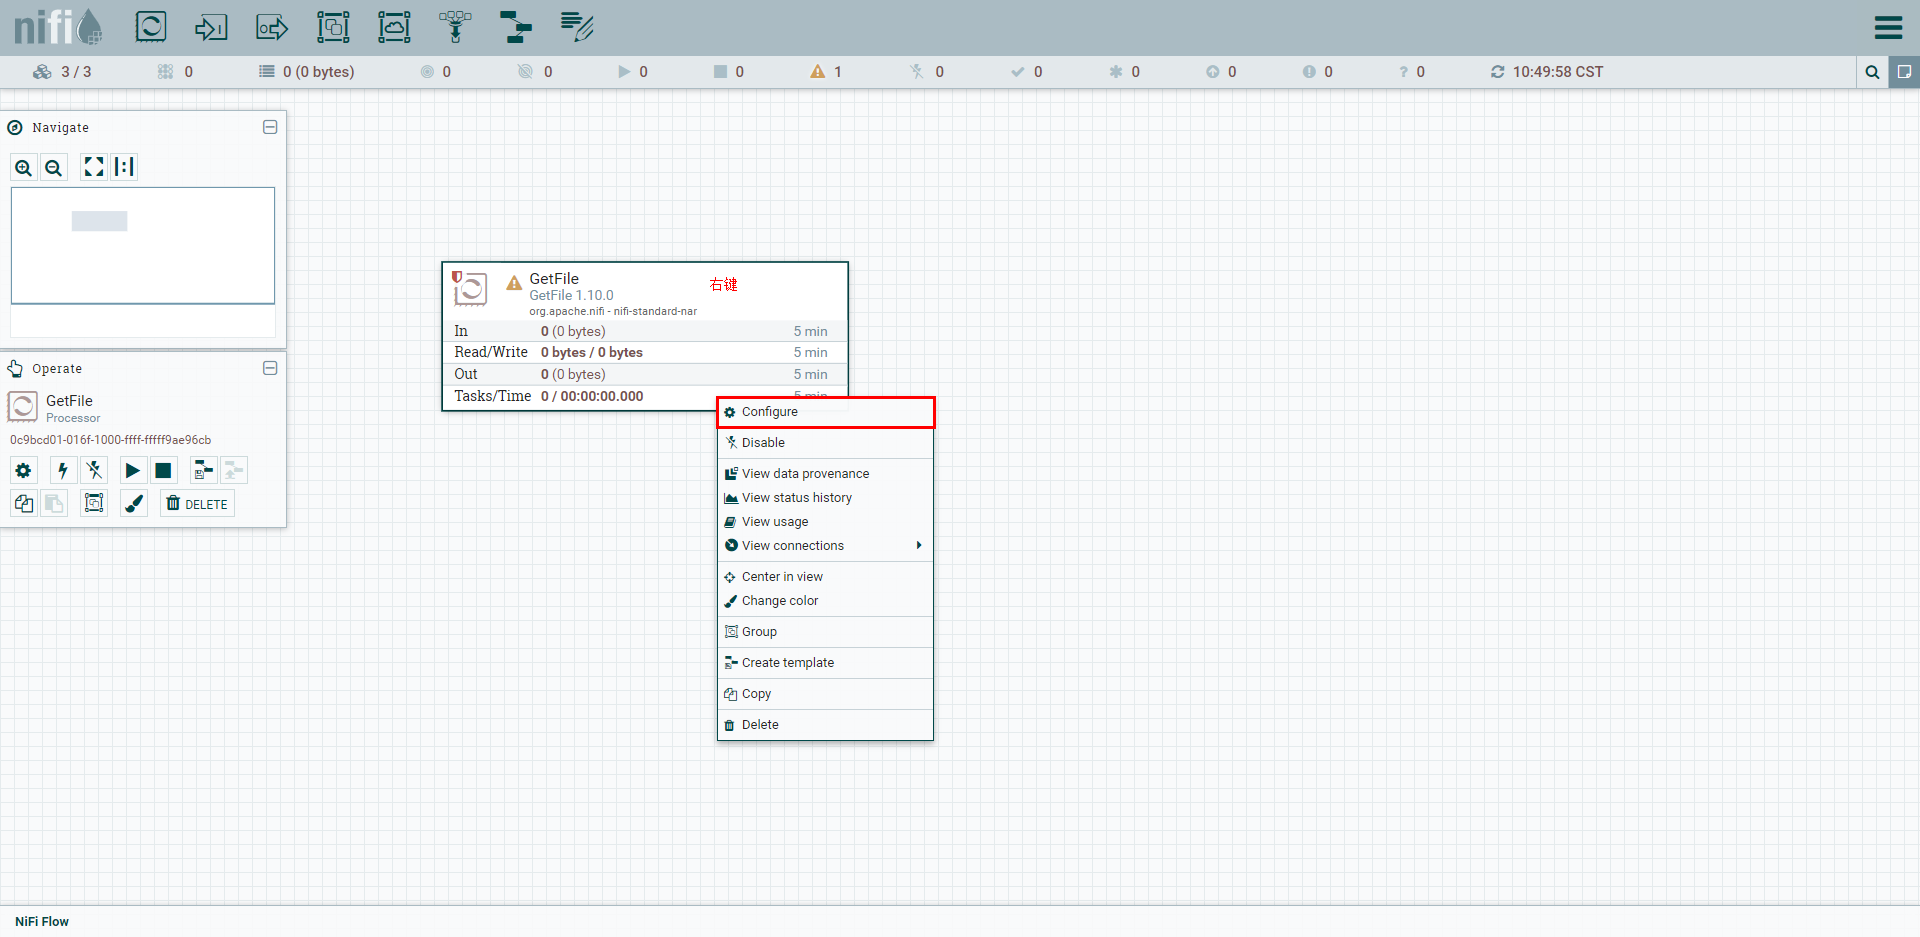Click Create Template icon in Operate panel
The image size is (1920, 937).
pyautogui.click(x=203, y=470)
